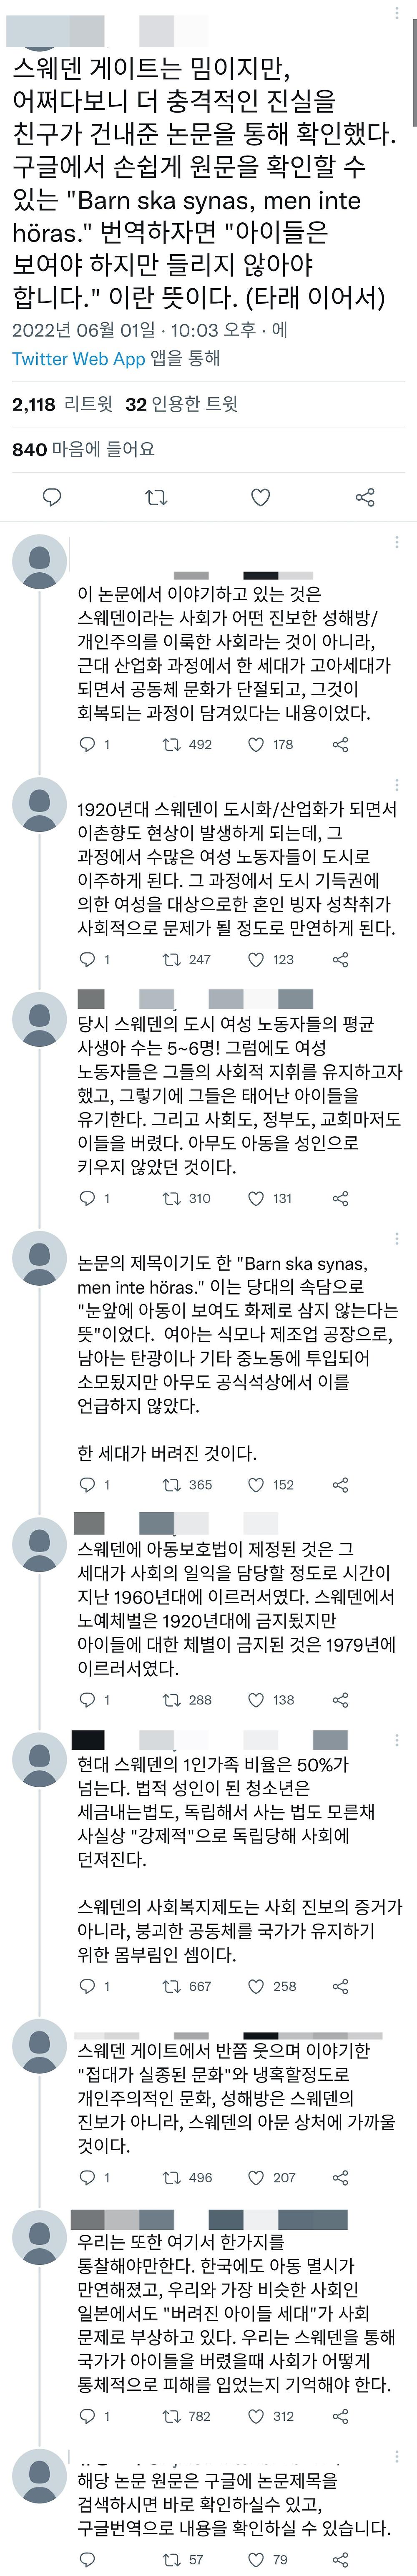Viewport: 417px width, 2576px height.
Task: Share the main tweet via share icon
Action: [x=365, y=497]
